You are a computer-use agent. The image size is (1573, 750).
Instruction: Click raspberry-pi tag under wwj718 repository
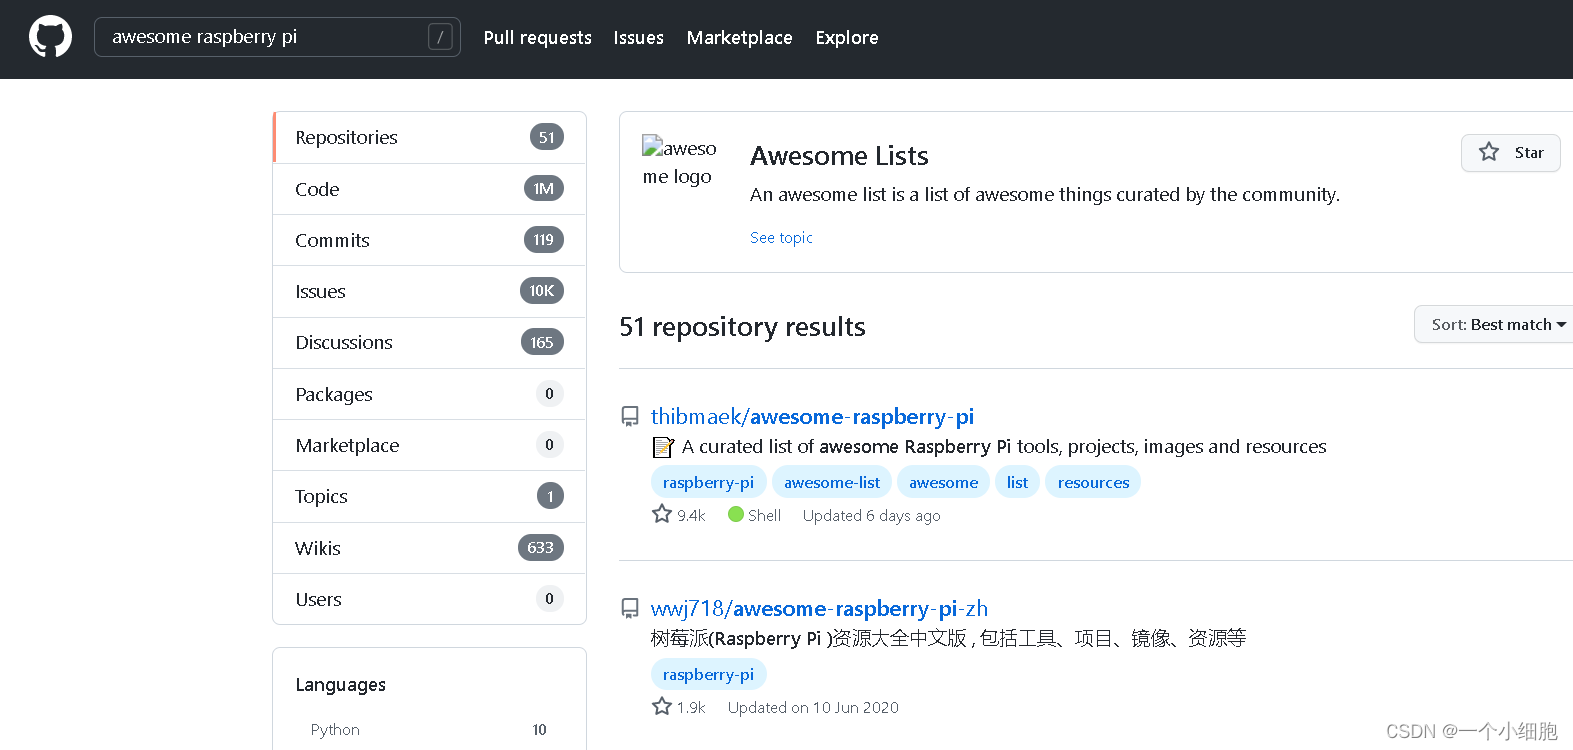click(x=708, y=674)
